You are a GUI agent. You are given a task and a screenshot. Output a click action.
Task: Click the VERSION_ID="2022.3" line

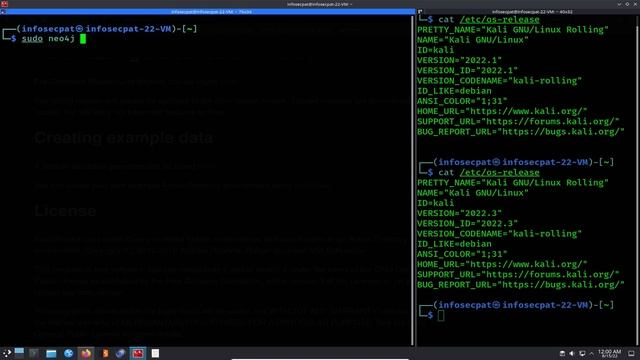467,223
